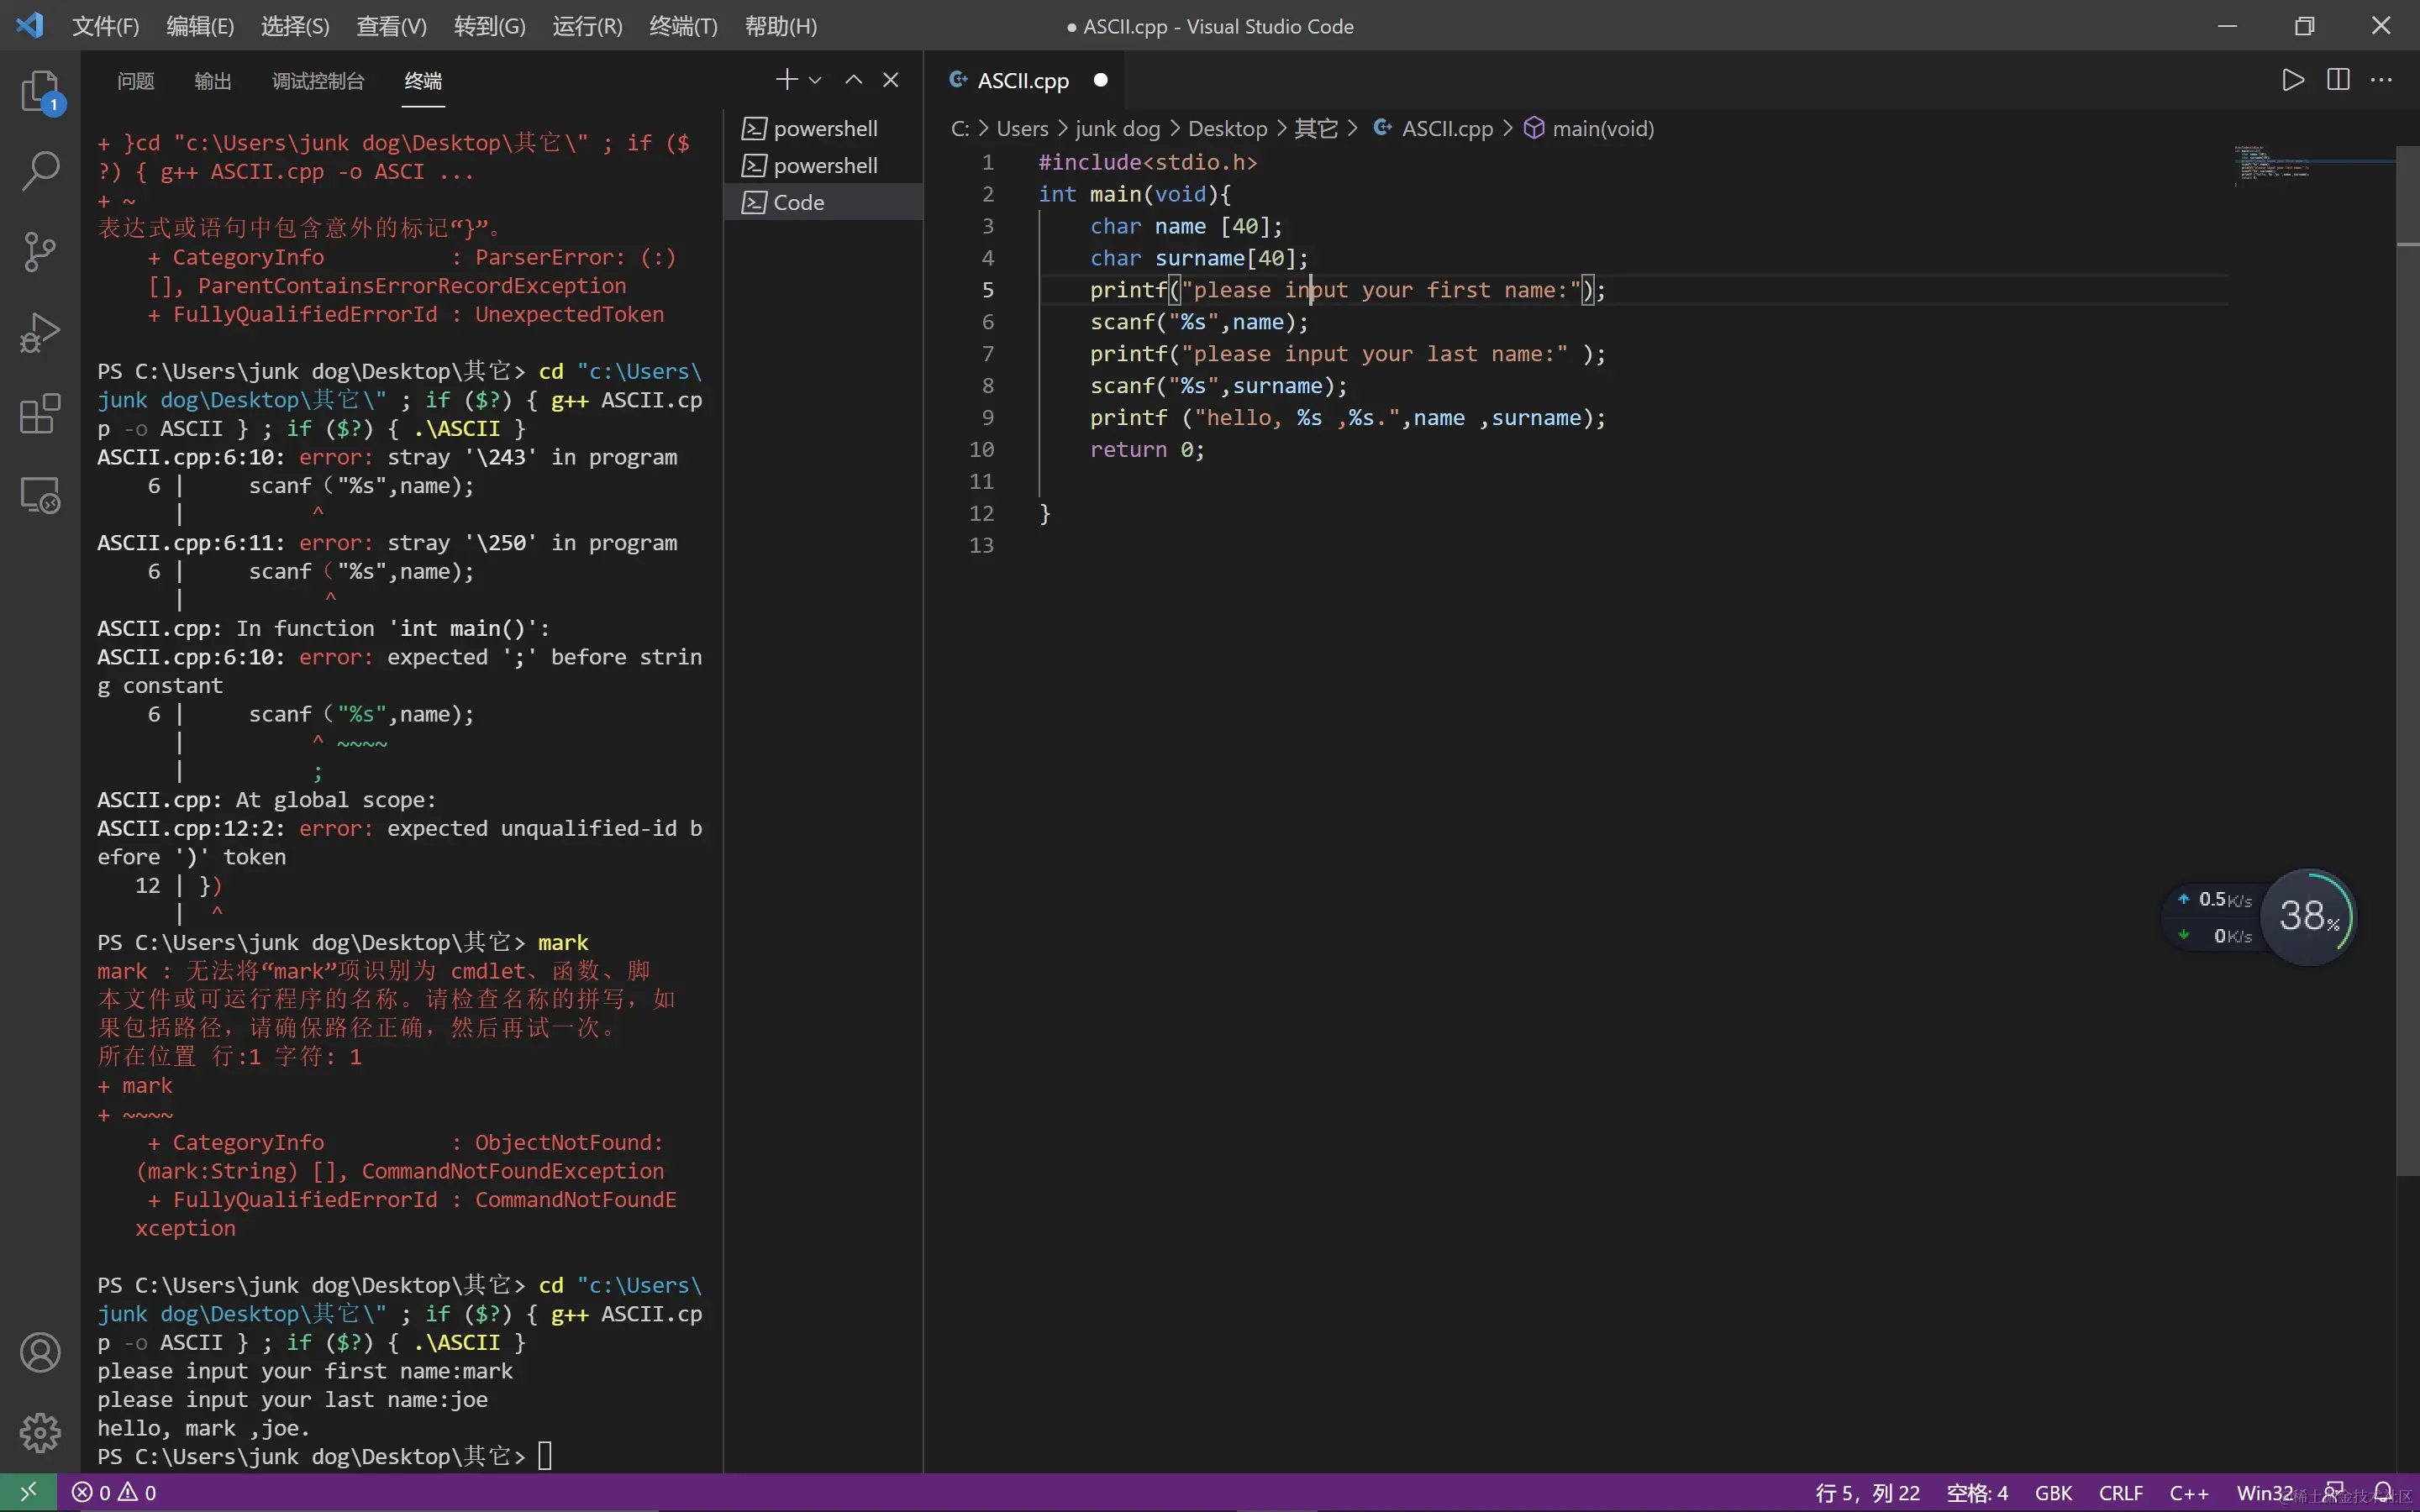The width and height of the screenshot is (2420, 1512).
Task: Run the code with play button
Action: click(x=2293, y=80)
